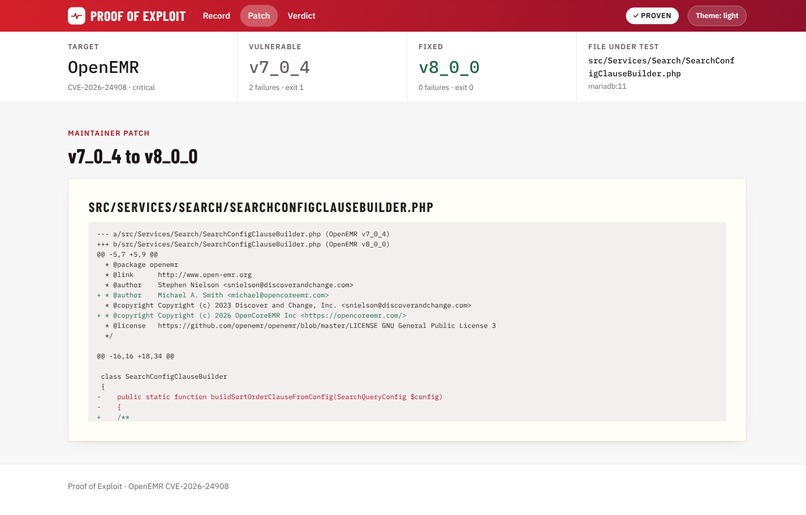
Task: Click the '0 failures · exit 0' text
Action: click(446, 87)
